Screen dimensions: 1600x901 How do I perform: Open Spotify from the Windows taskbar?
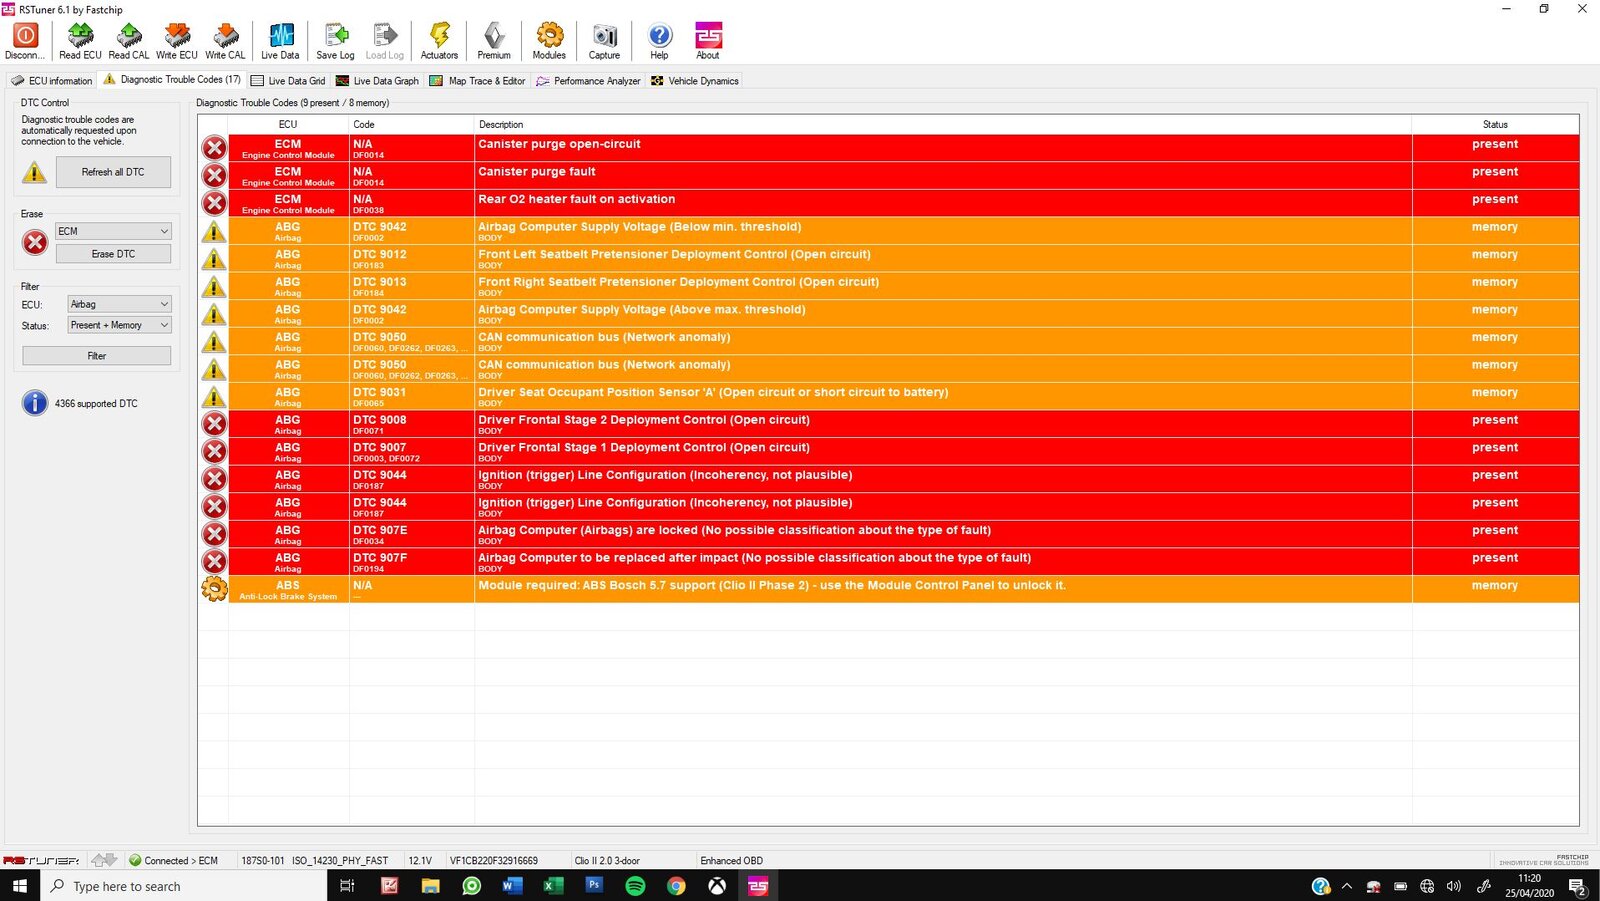click(x=635, y=886)
